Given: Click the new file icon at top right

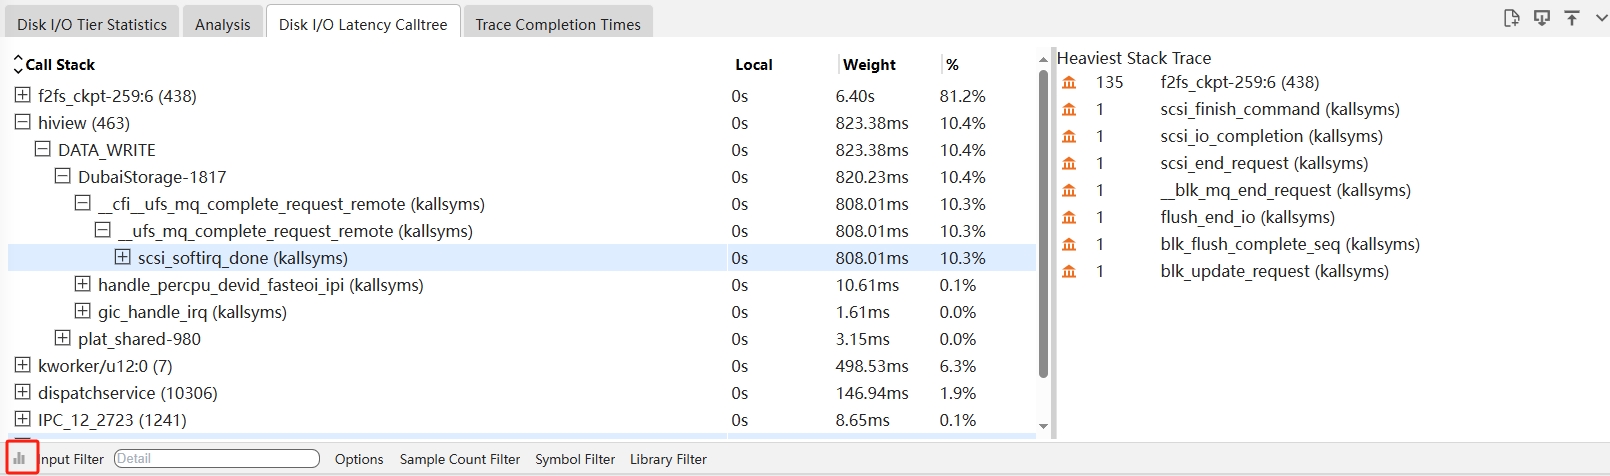Looking at the screenshot, I should pyautogui.click(x=1511, y=18).
